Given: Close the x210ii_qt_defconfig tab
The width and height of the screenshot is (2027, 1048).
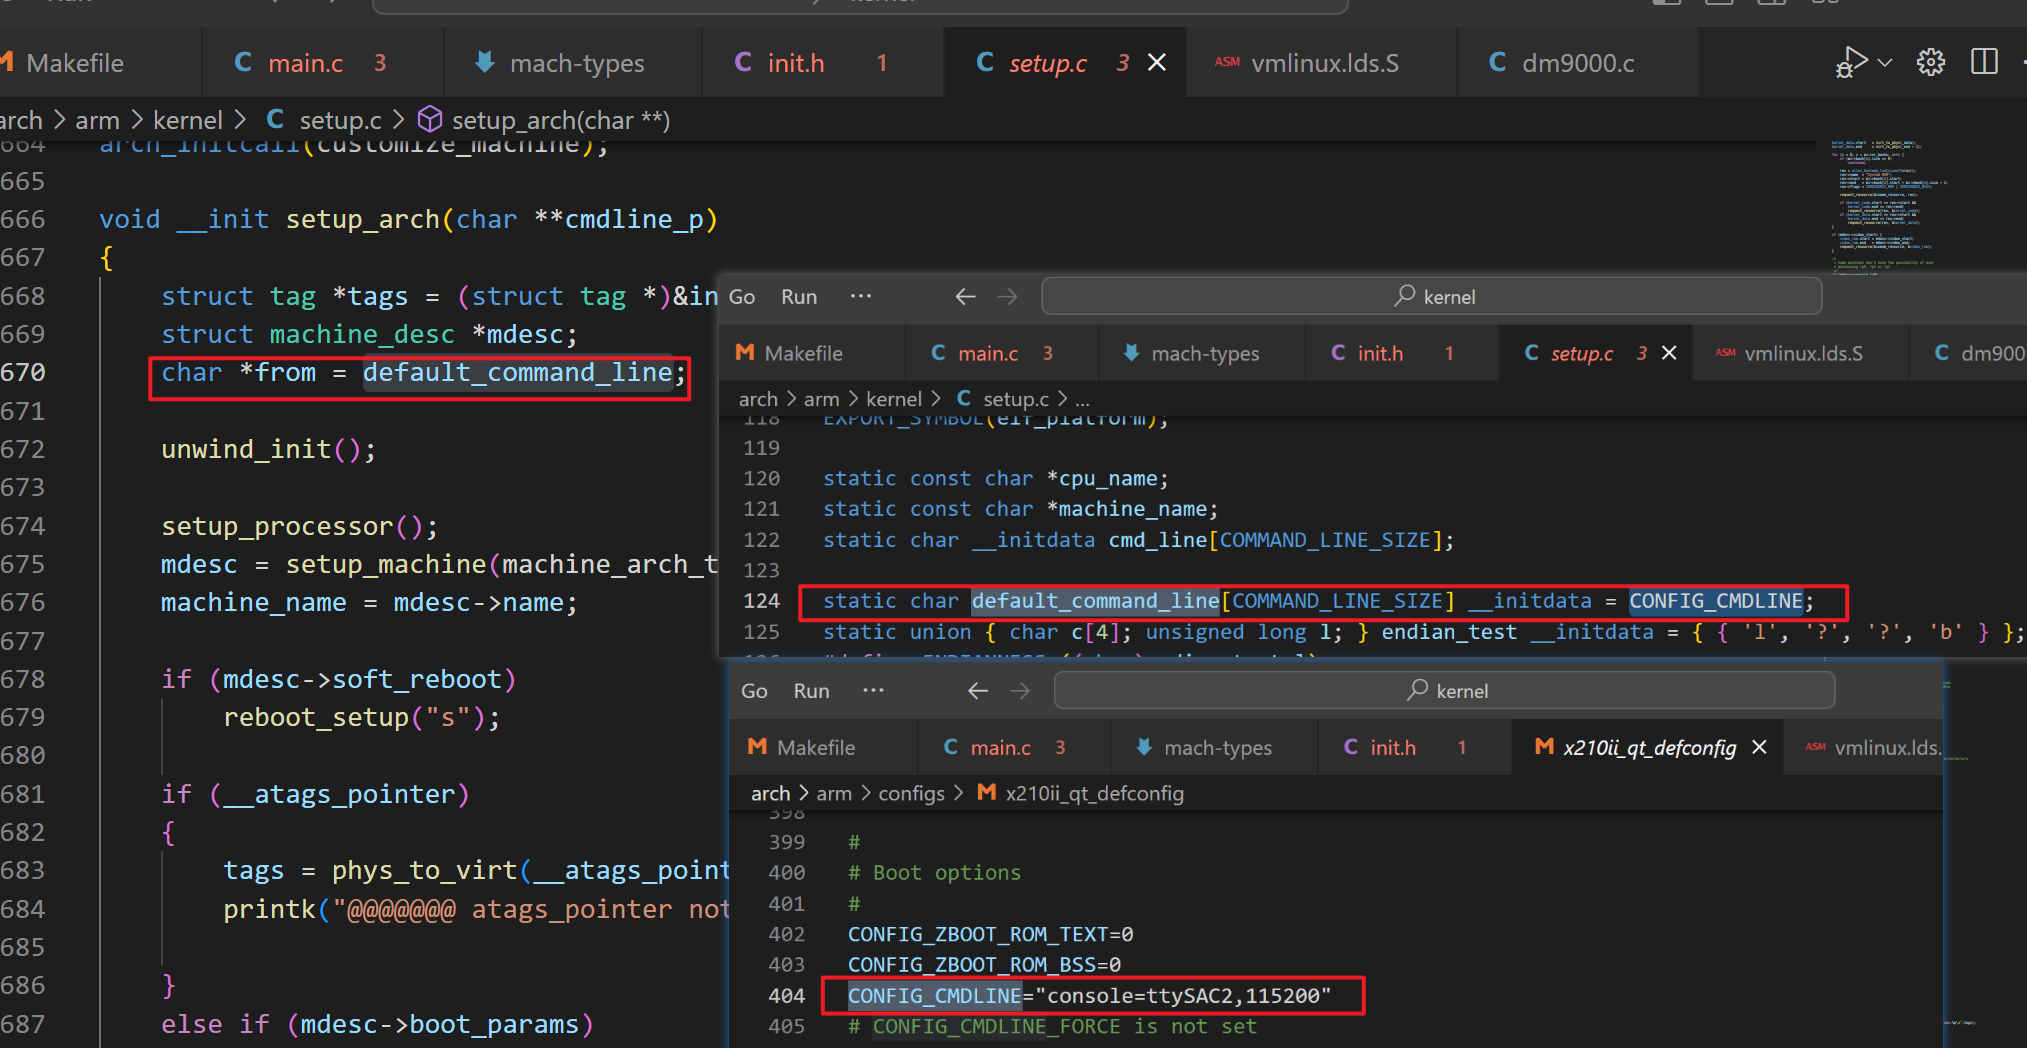Looking at the screenshot, I should tap(1760, 747).
